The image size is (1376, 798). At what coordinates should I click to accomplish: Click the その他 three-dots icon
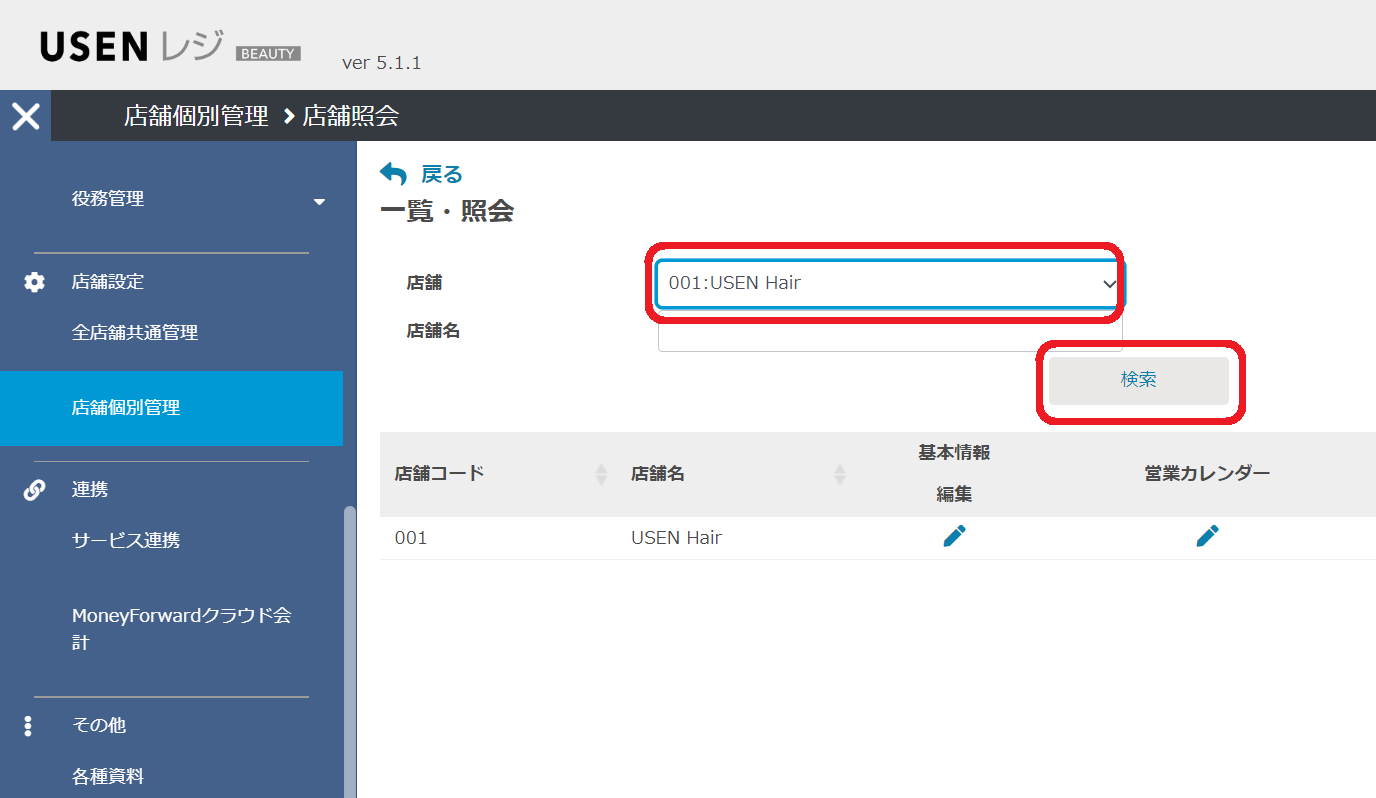tap(28, 726)
